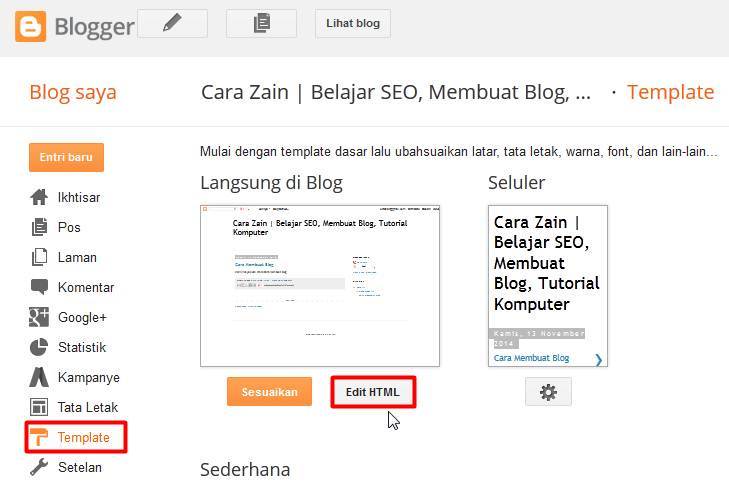Screen dimensions: 729x490
Task: Click the blog title Cara Zain heading
Action: 396,92
